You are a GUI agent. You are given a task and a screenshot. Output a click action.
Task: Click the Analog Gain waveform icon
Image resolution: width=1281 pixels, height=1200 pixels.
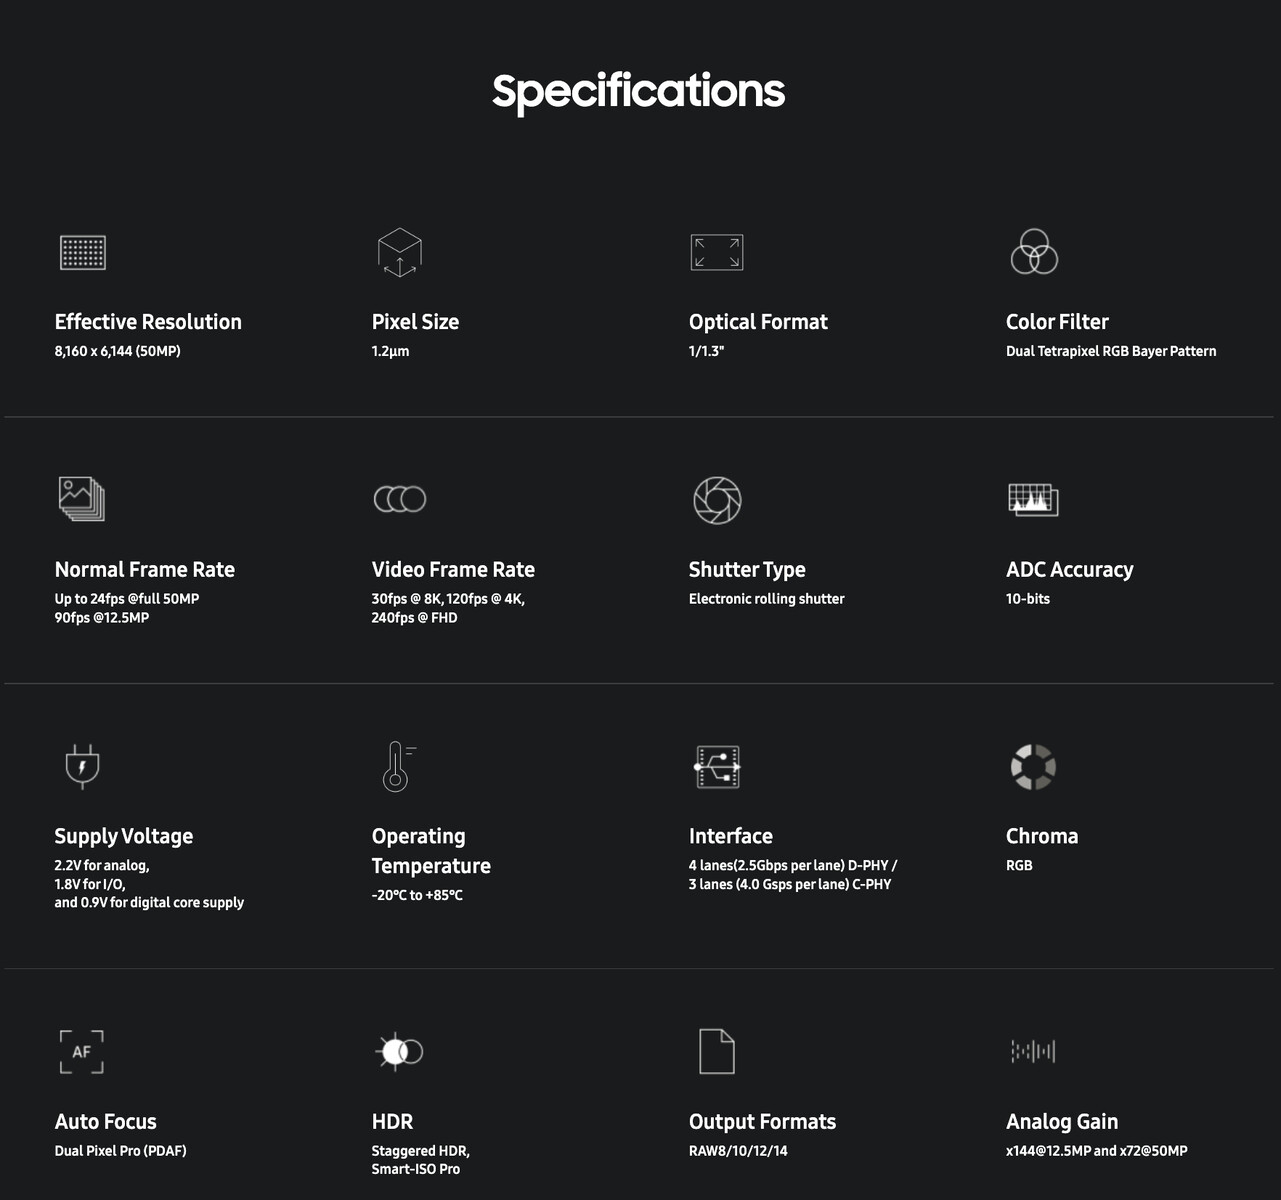(x=1033, y=1051)
